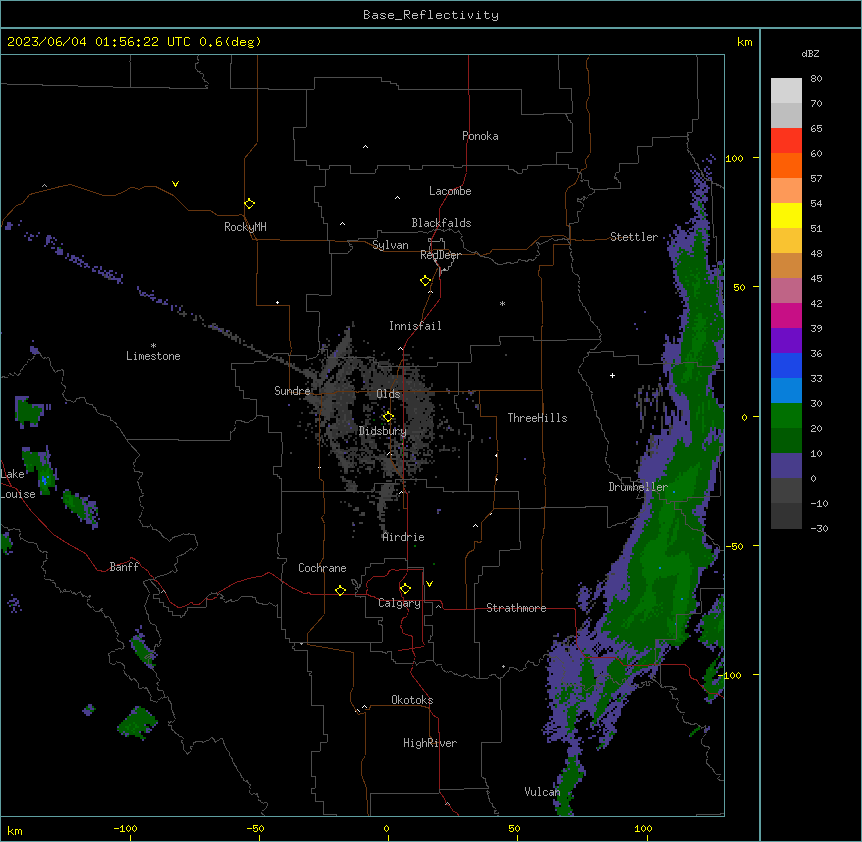Click the Lake Louise label
This screenshot has height=842, width=862.
click(18, 484)
